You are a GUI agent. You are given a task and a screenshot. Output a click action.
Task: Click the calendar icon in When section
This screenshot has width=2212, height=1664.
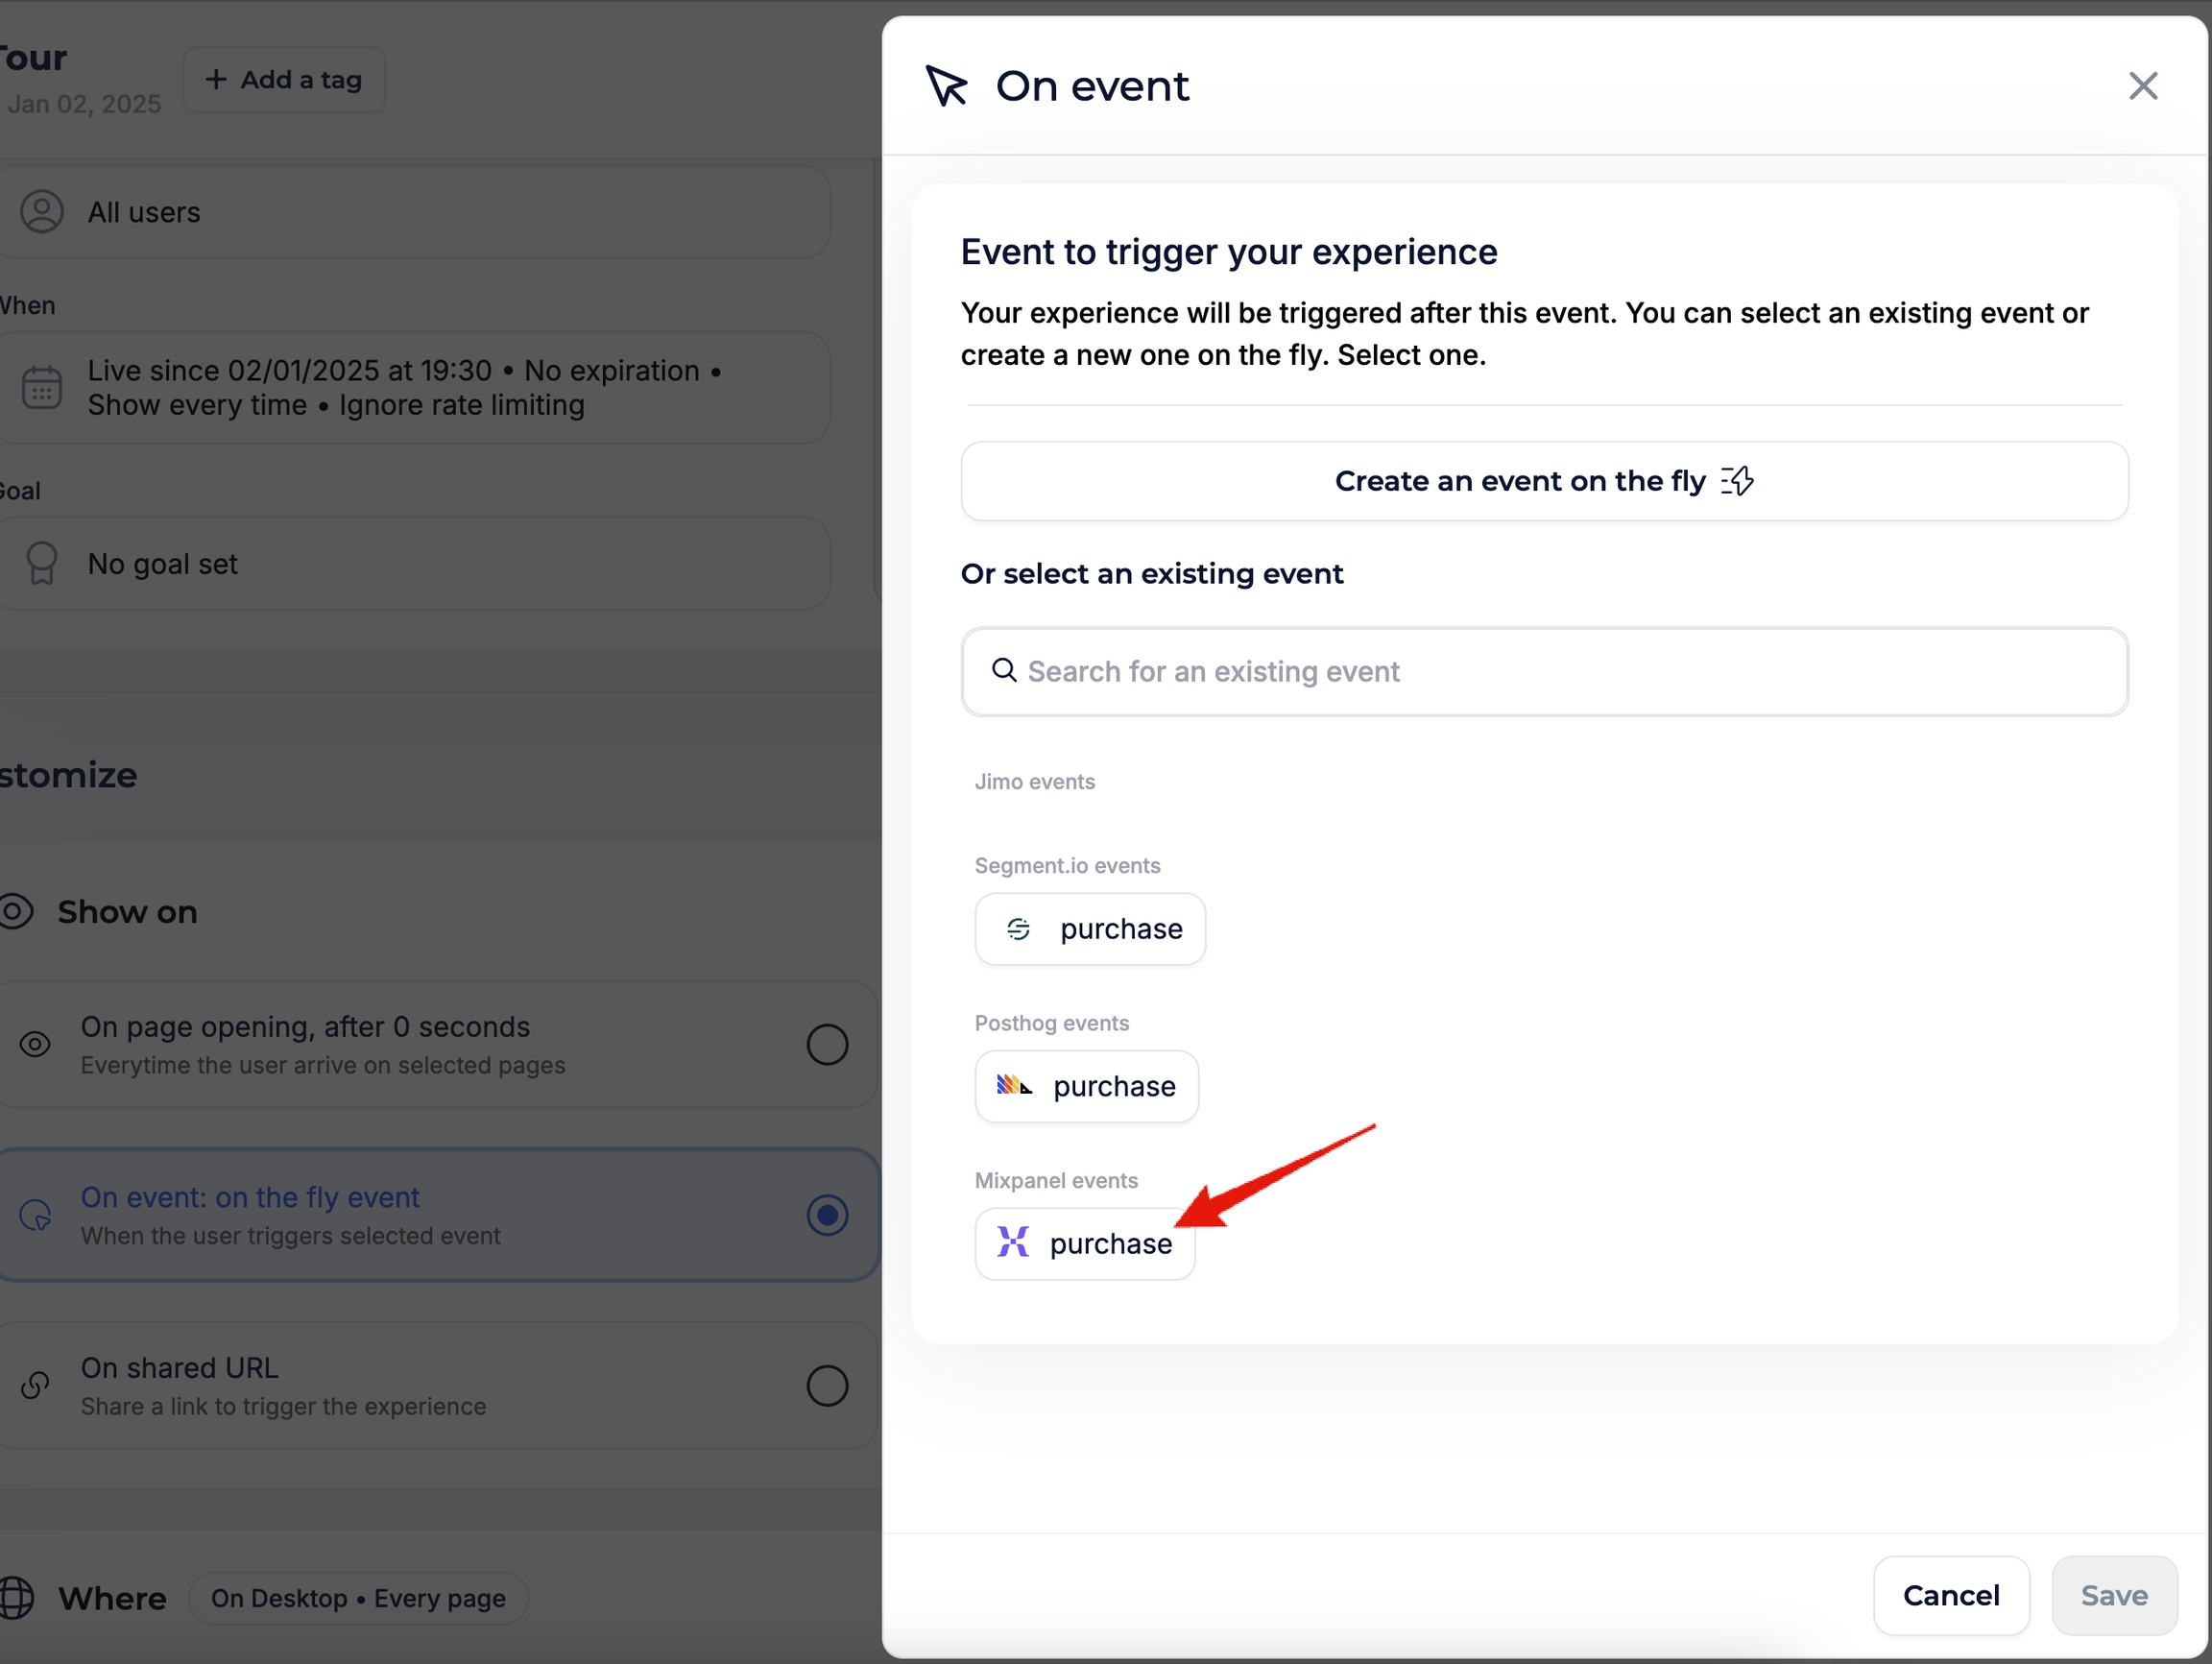point(42,387)
